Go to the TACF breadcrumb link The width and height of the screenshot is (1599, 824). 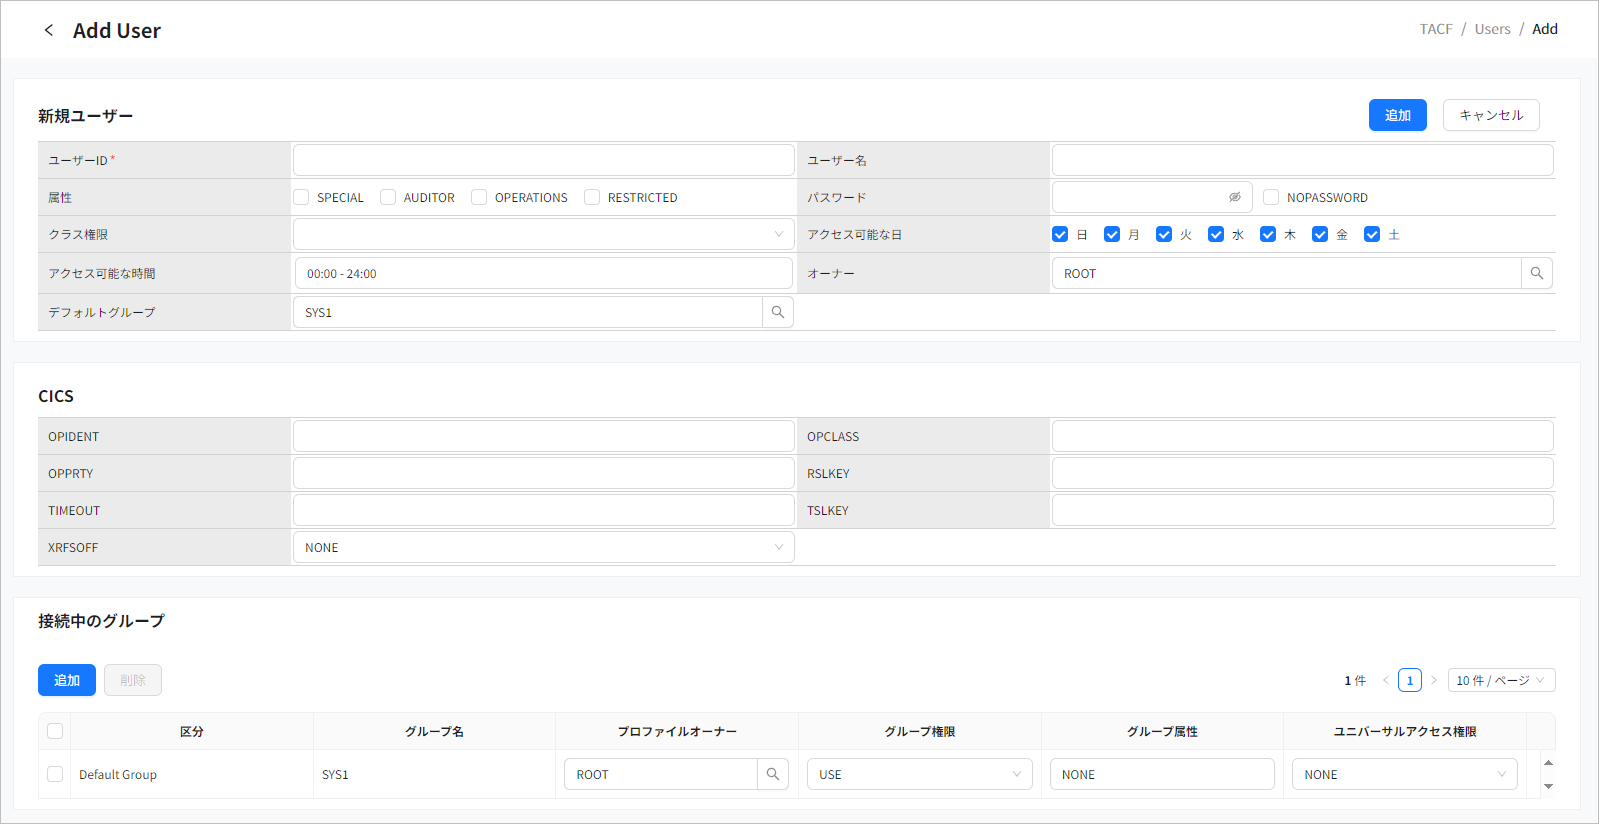[1436, 29]
